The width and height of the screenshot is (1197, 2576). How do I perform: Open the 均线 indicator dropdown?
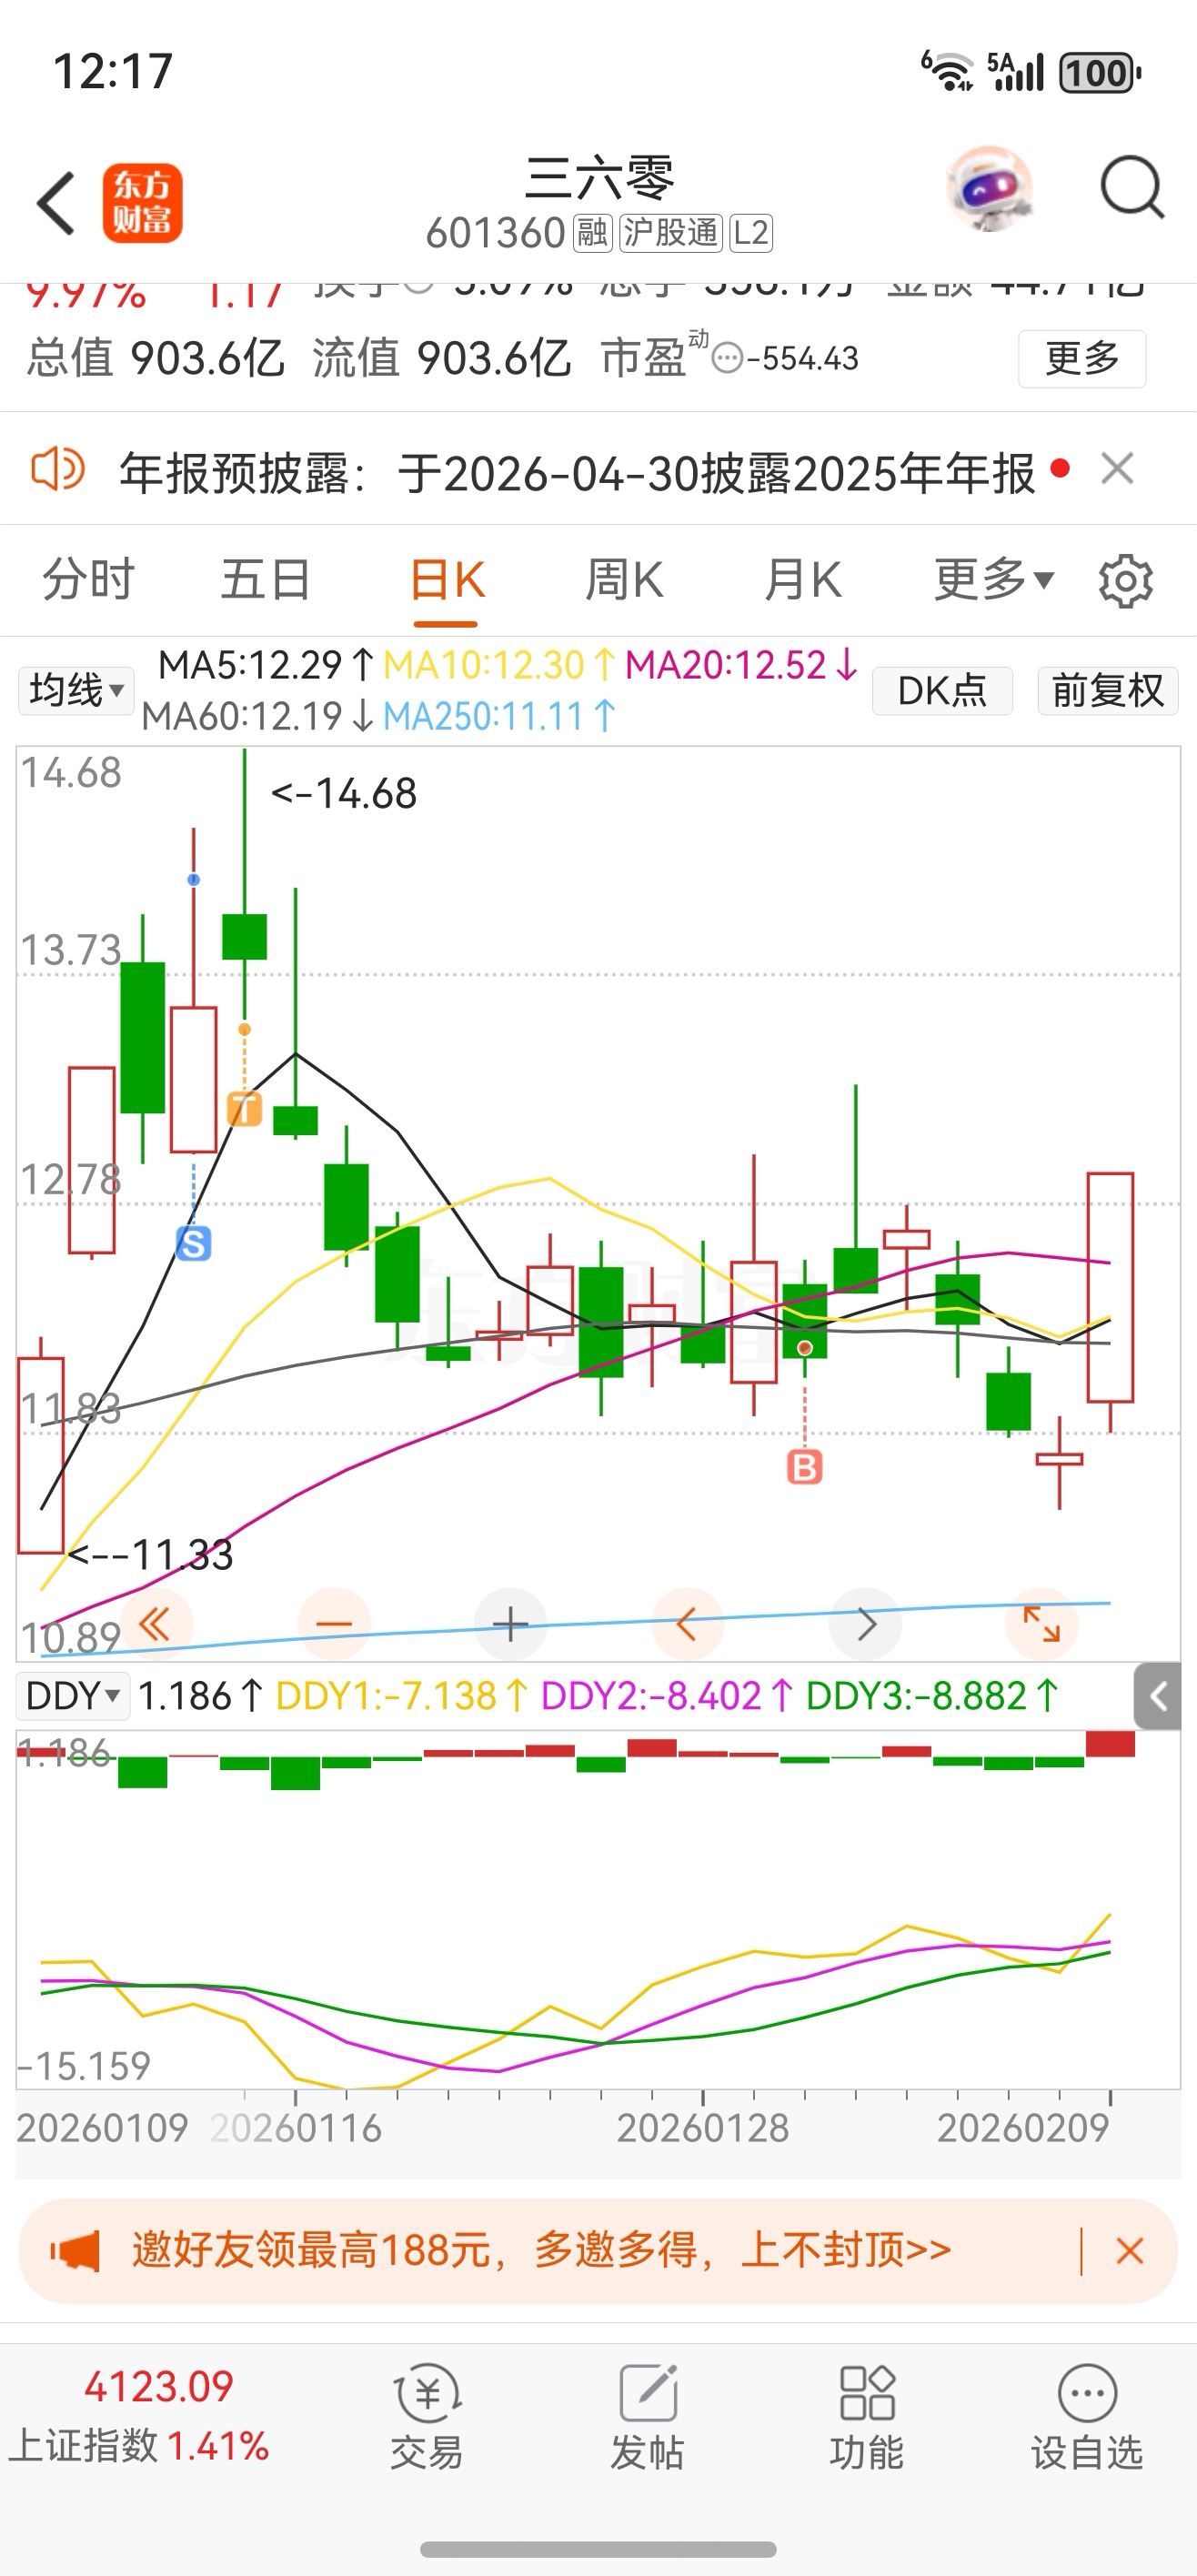pos(76,690)
